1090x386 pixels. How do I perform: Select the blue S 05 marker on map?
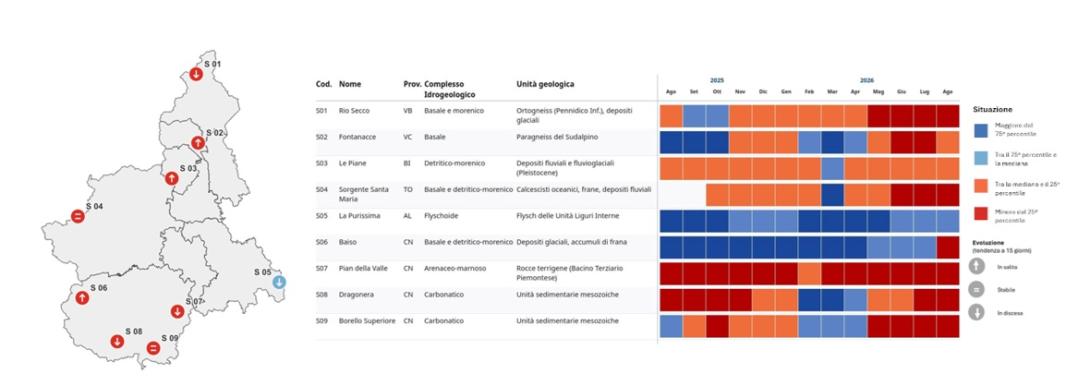tap(279, 282)
